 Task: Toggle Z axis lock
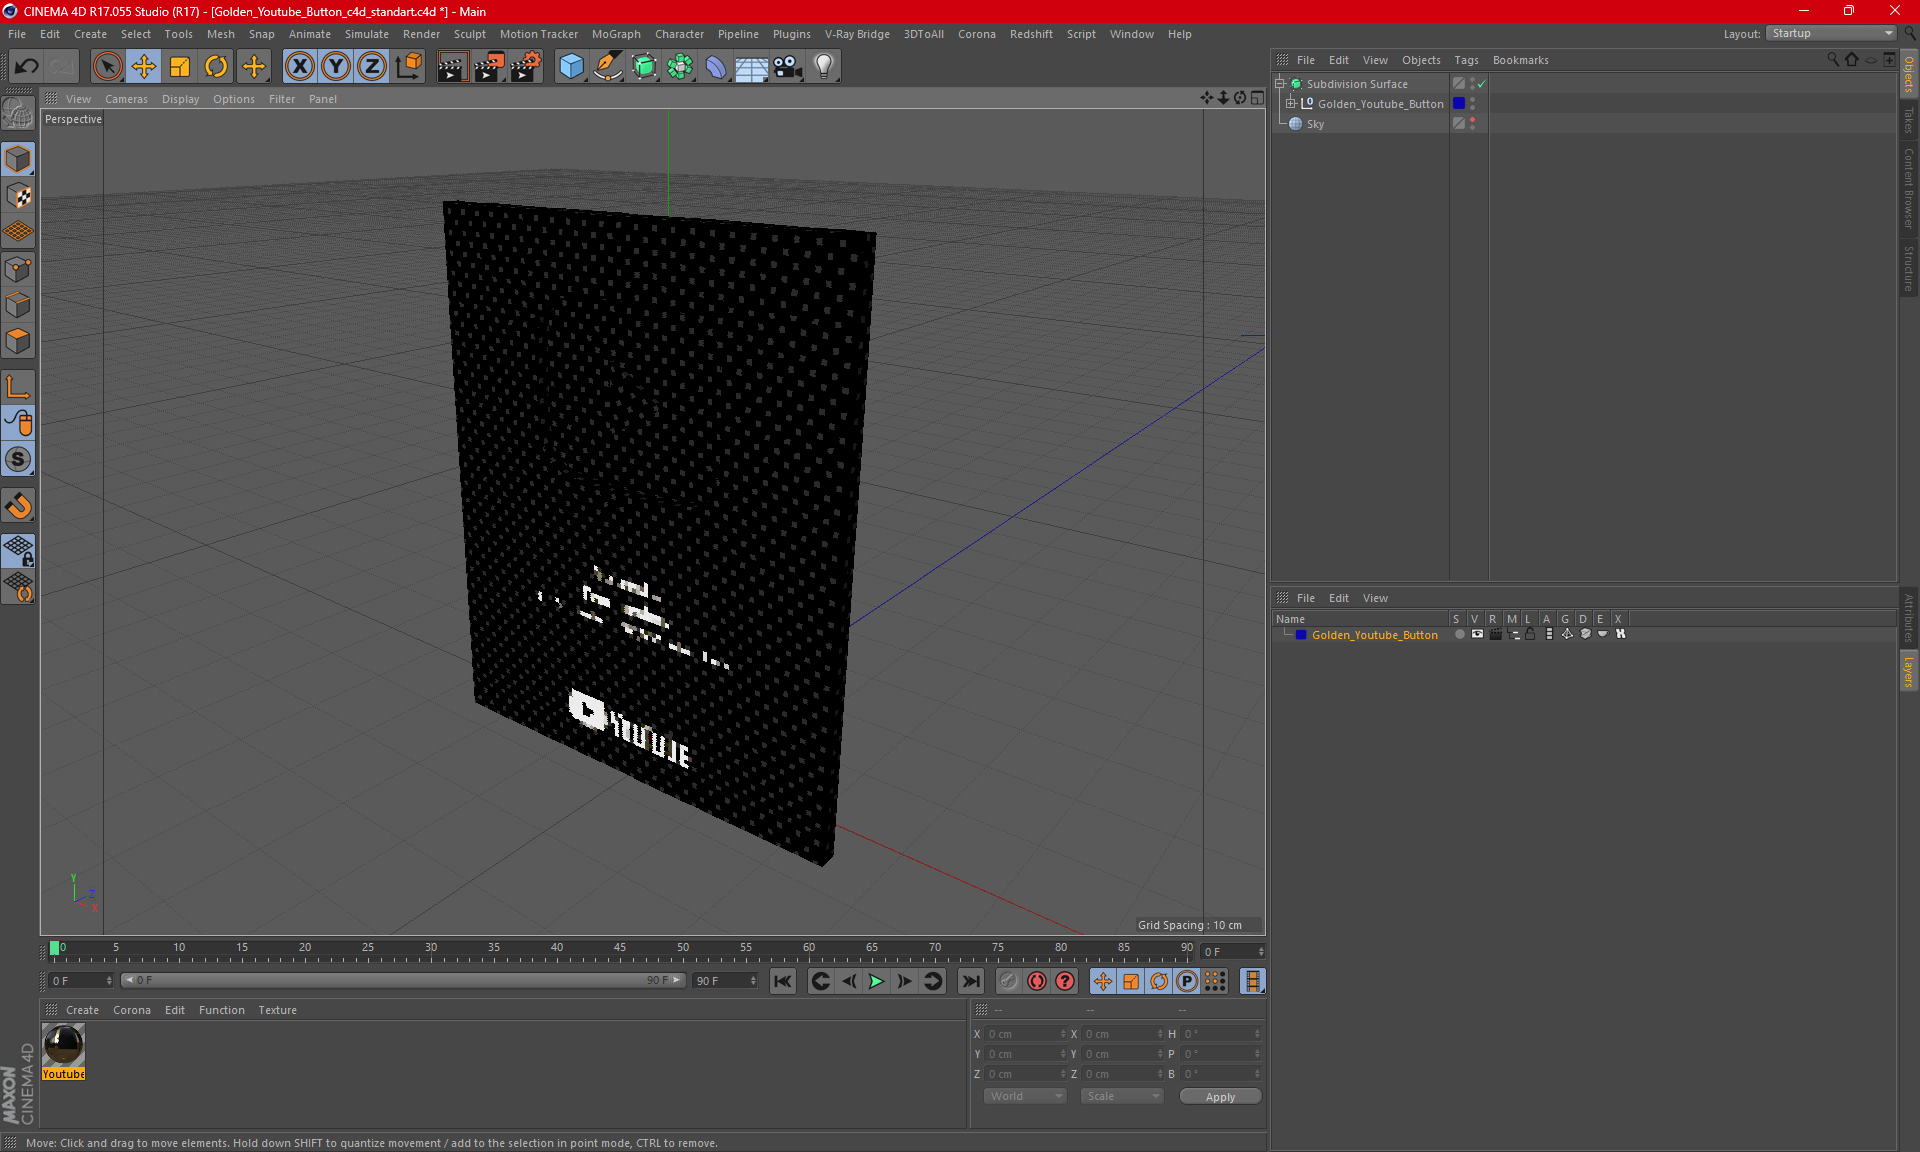point(372,67)
